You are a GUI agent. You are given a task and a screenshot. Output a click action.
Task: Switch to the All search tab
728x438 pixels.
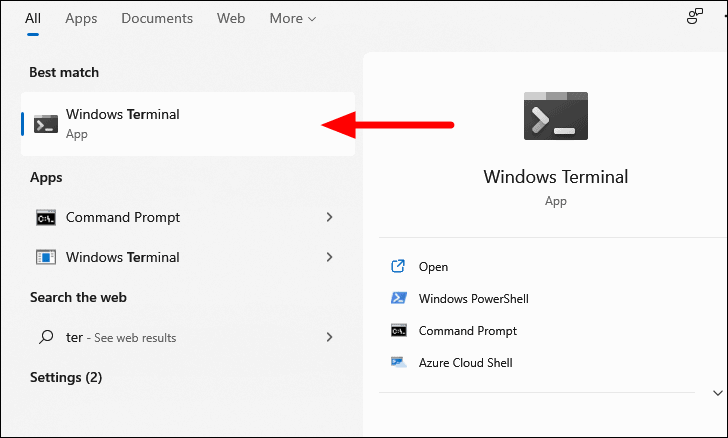click(x=33, y=19)
